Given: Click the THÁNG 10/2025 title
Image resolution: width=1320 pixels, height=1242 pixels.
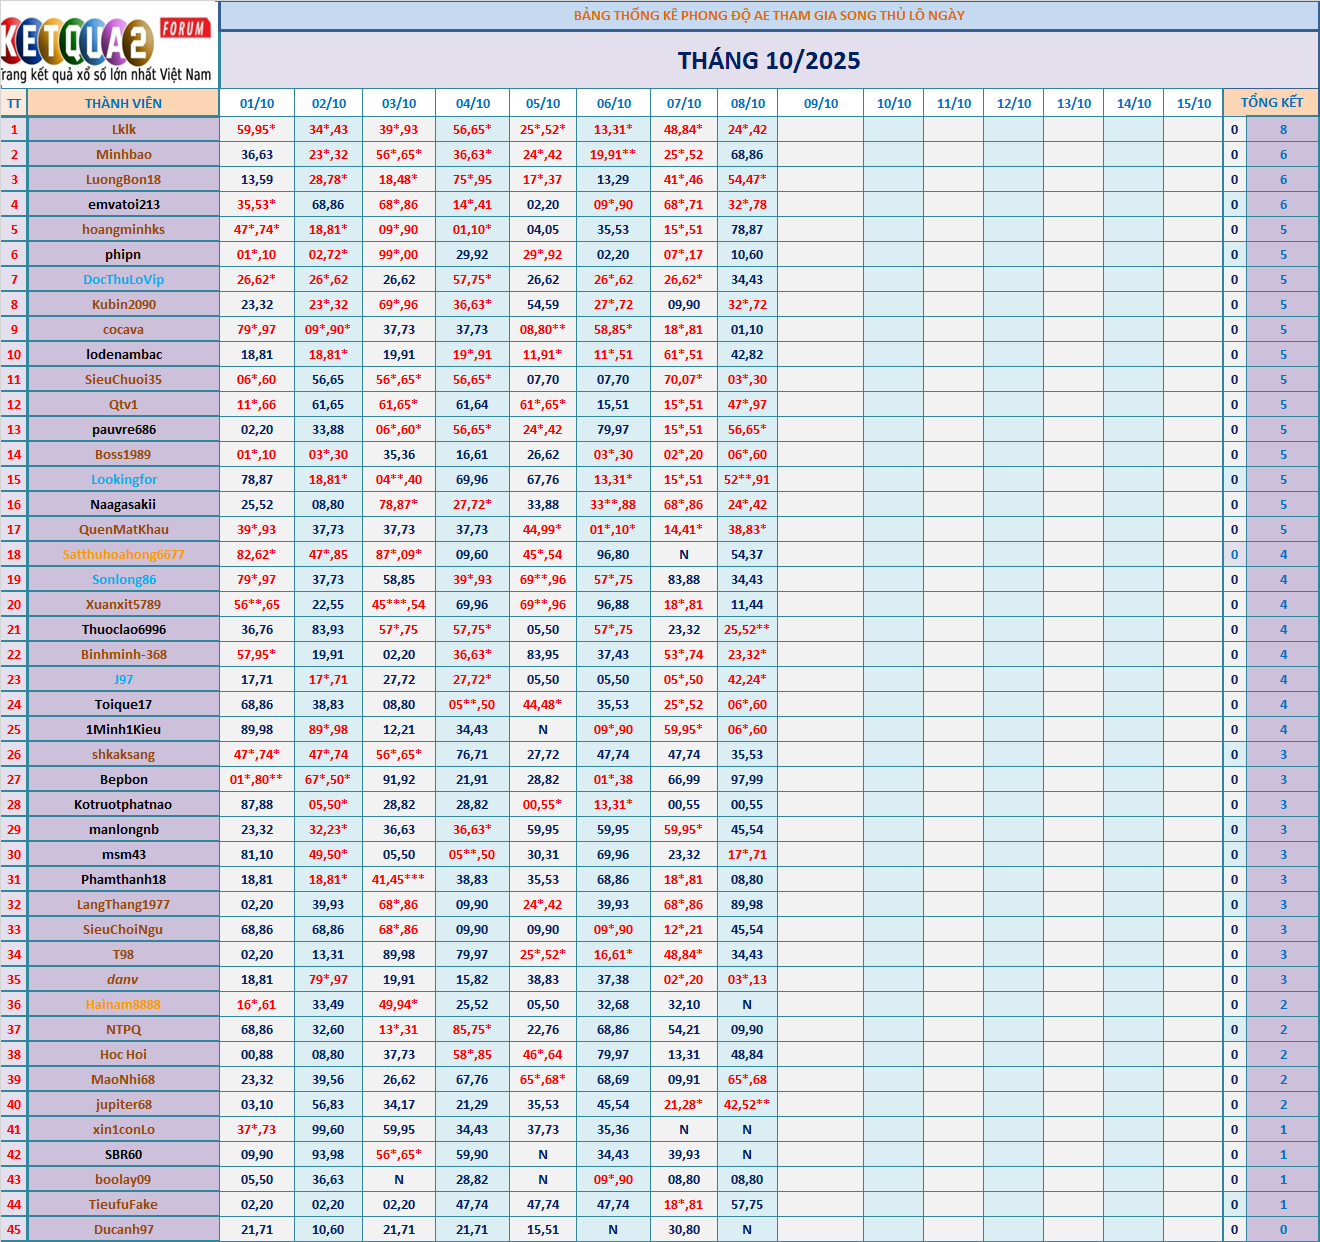Looking at the screenshot, I should pyautogui.click(x=768, y=61).
